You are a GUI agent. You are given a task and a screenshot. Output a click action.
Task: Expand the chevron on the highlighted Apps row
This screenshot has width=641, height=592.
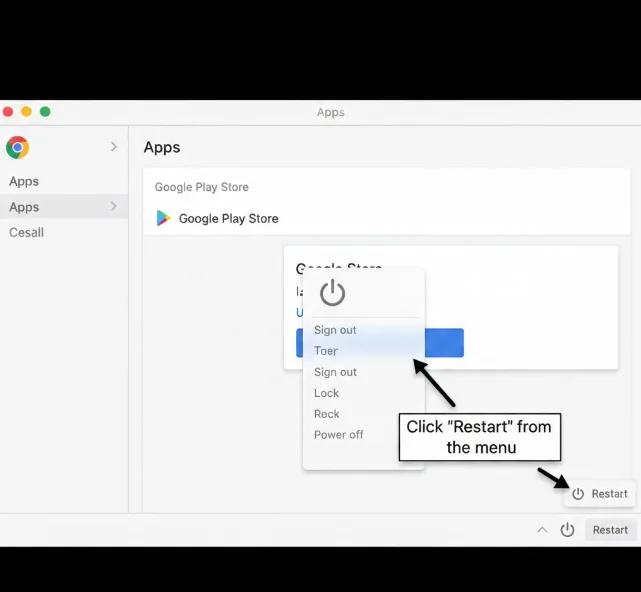(113, 207)
